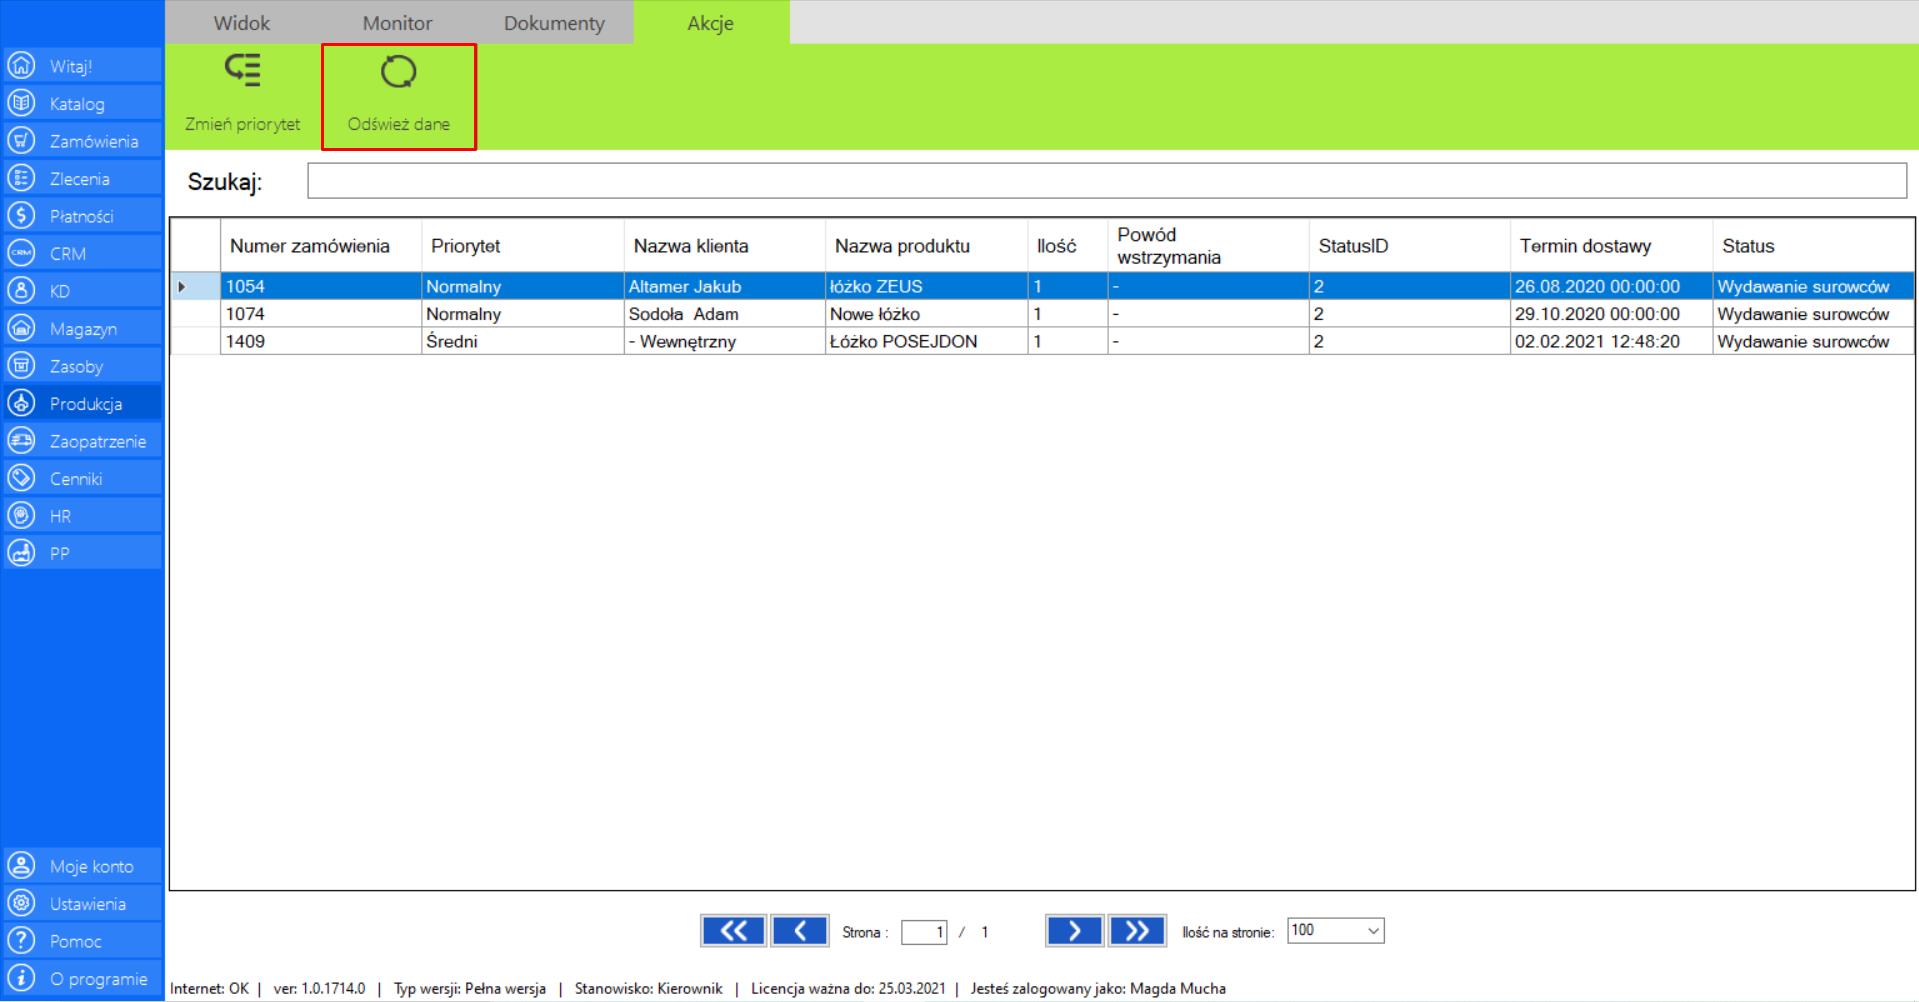Open Zlecenia list icon
This screenshot has width=1919, height=1002.
click(21, 178)
